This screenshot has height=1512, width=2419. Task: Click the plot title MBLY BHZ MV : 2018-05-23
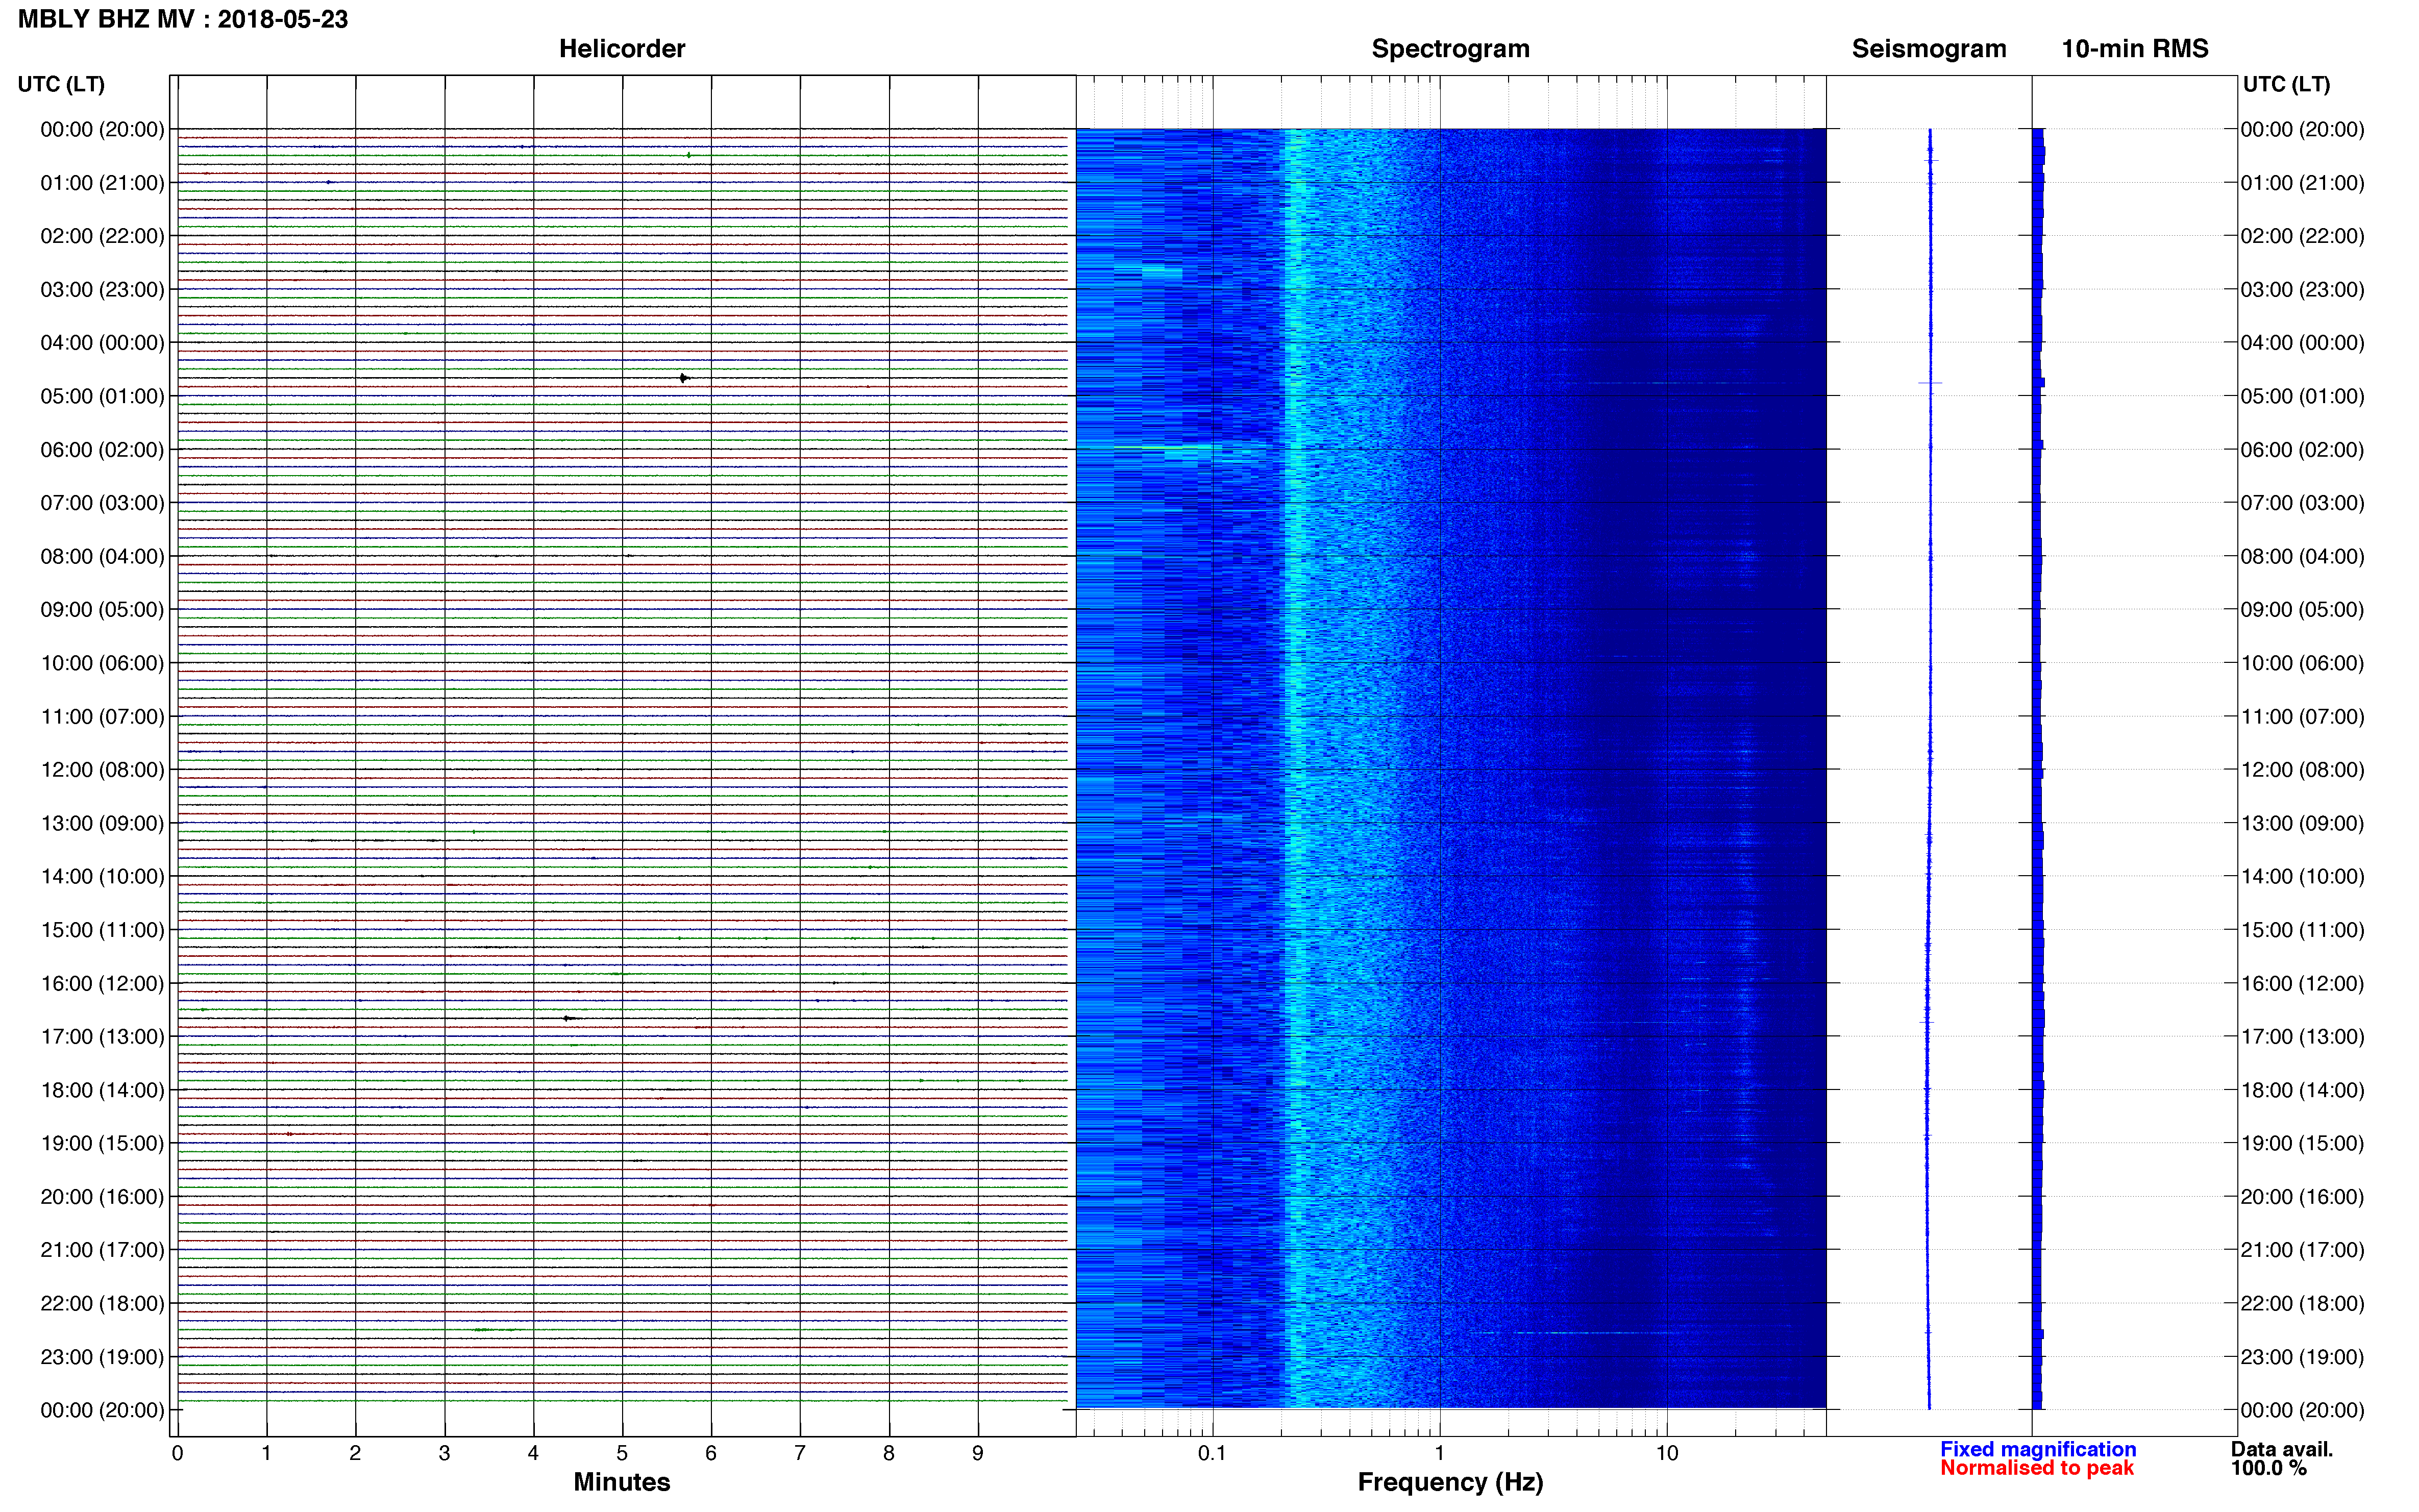pos(183,19)
